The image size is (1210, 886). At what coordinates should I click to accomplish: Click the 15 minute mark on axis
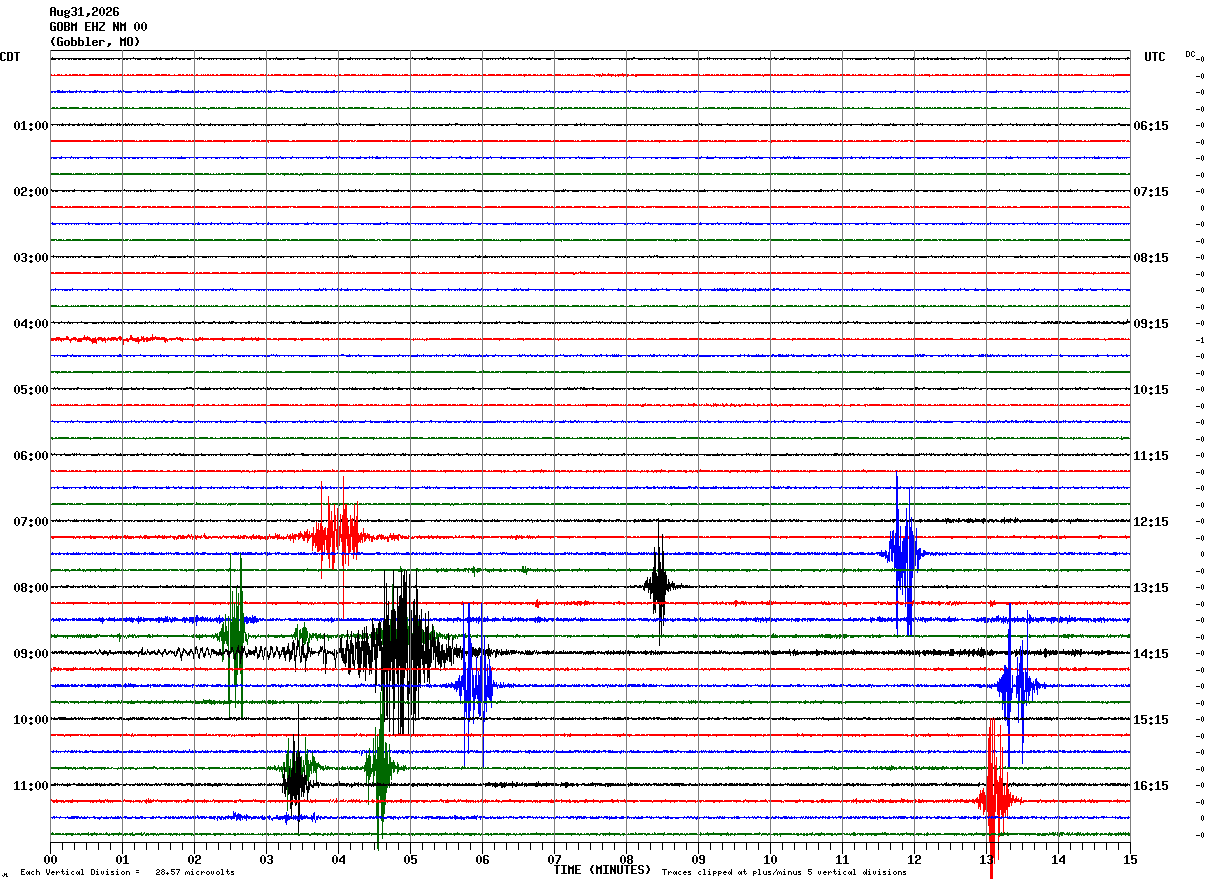click(1130, 859)
